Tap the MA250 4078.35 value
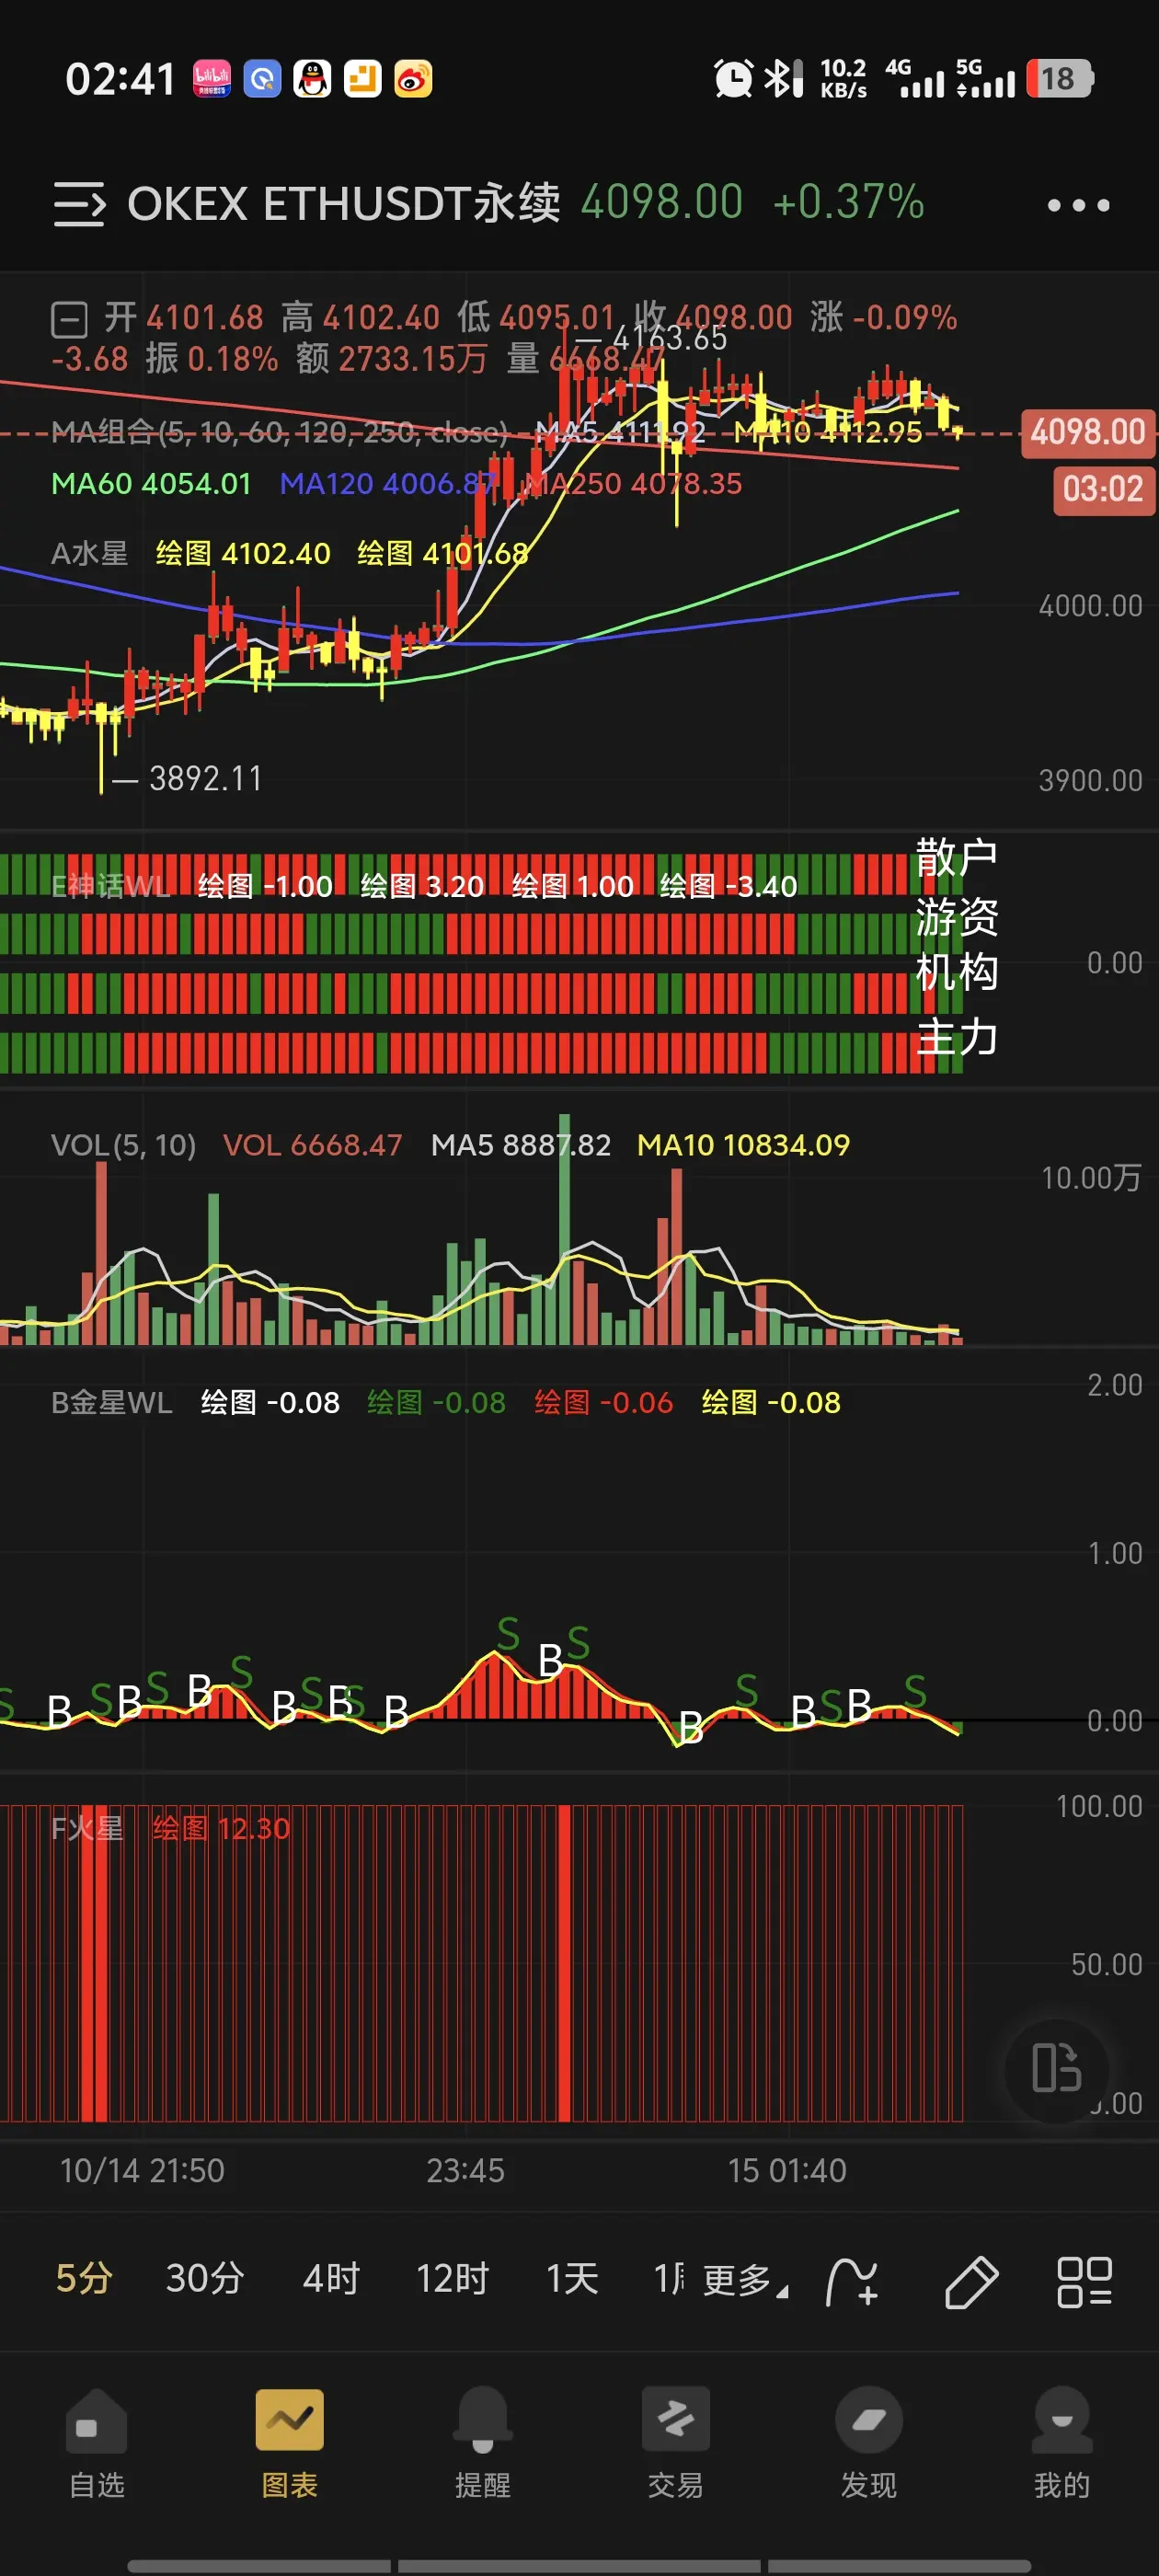1159x2576 pixels. (x=634, y=484)
